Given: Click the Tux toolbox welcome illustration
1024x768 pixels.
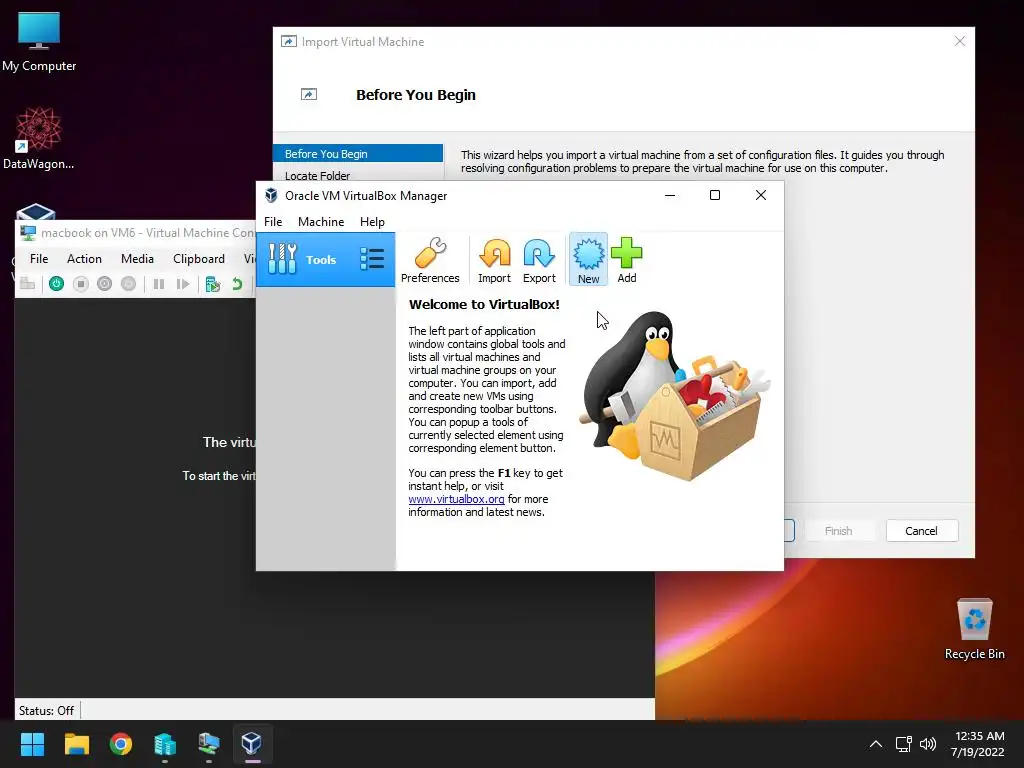Looking at the screenshot, I should (x=675, y=396).
